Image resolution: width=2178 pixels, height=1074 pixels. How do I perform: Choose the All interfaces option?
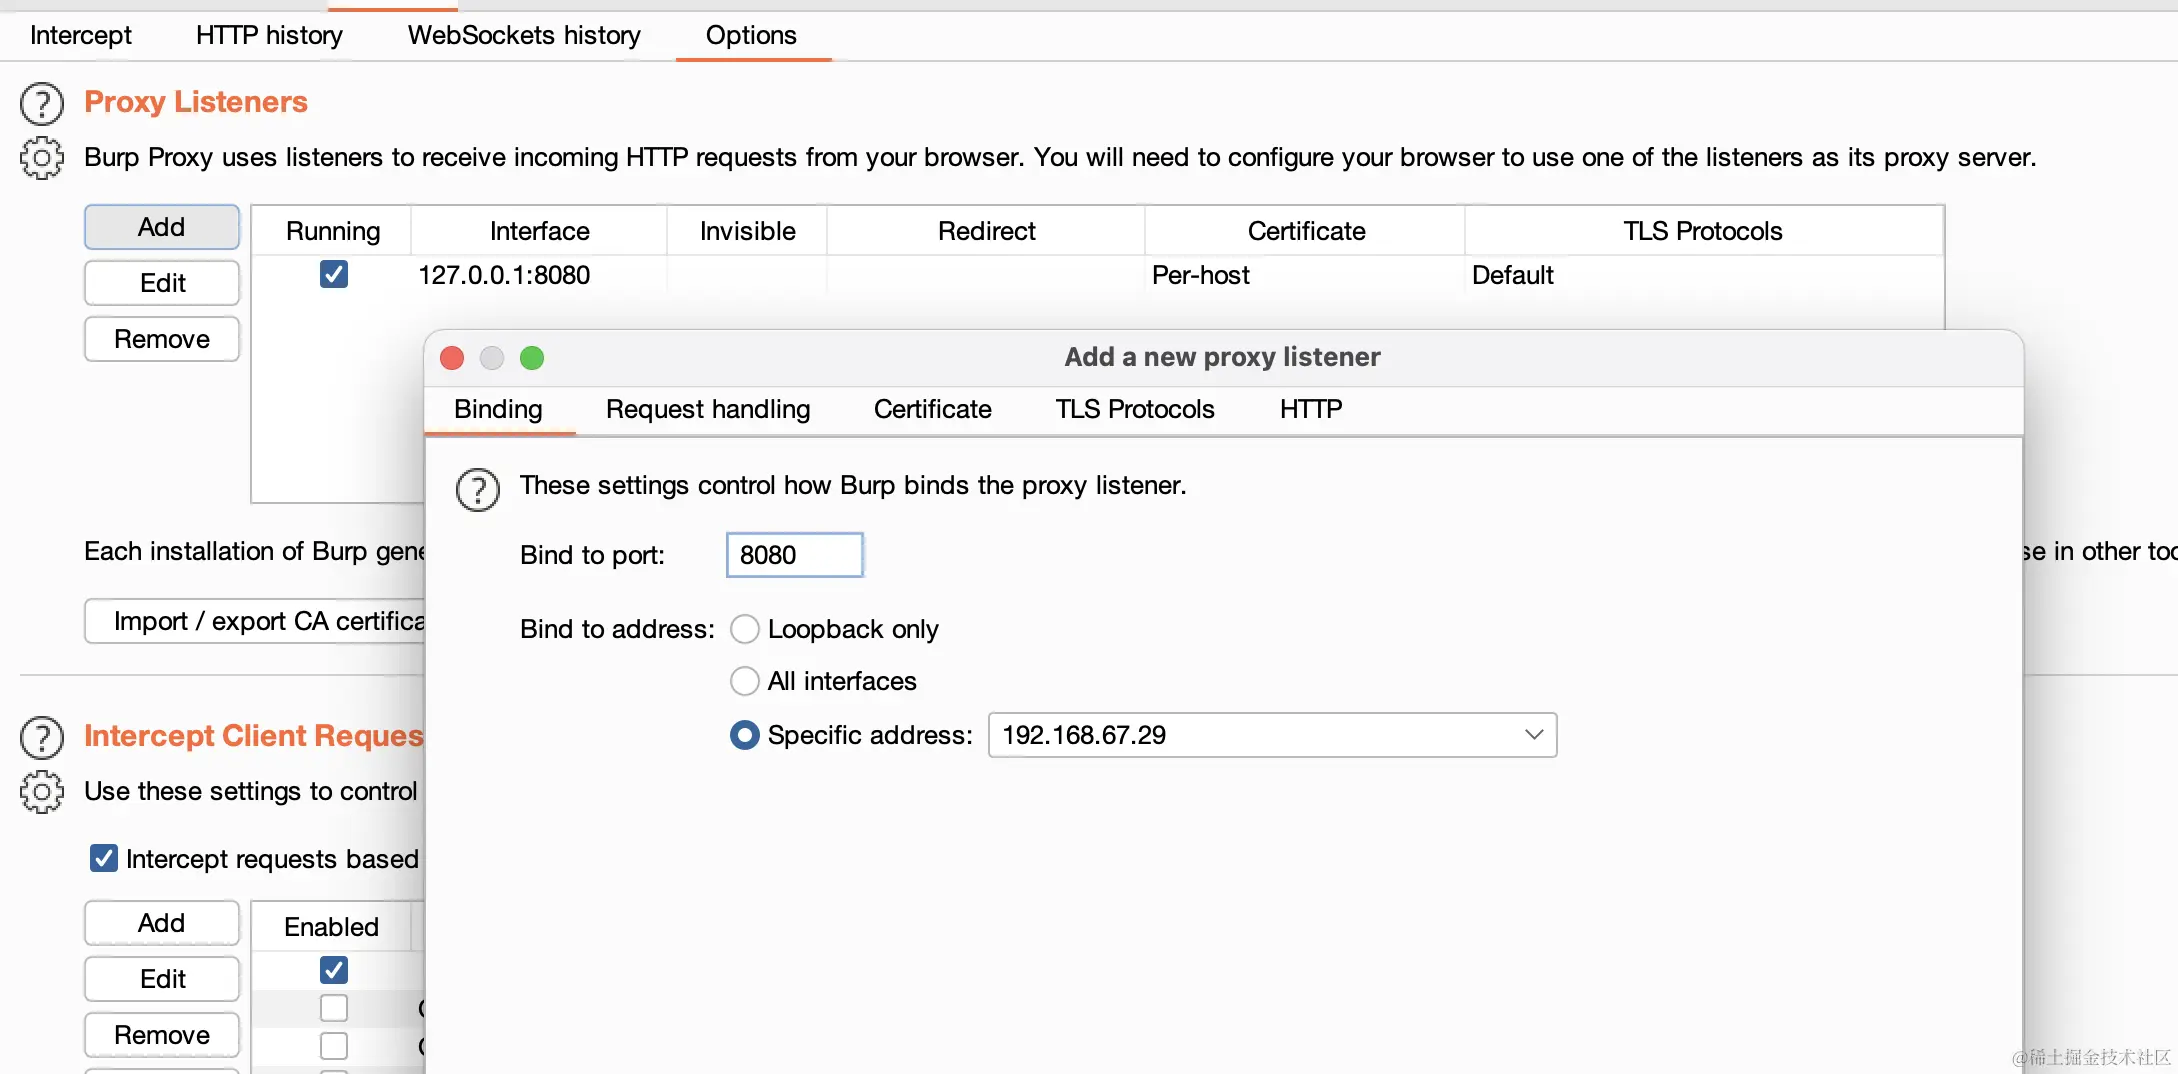(745, 681)
